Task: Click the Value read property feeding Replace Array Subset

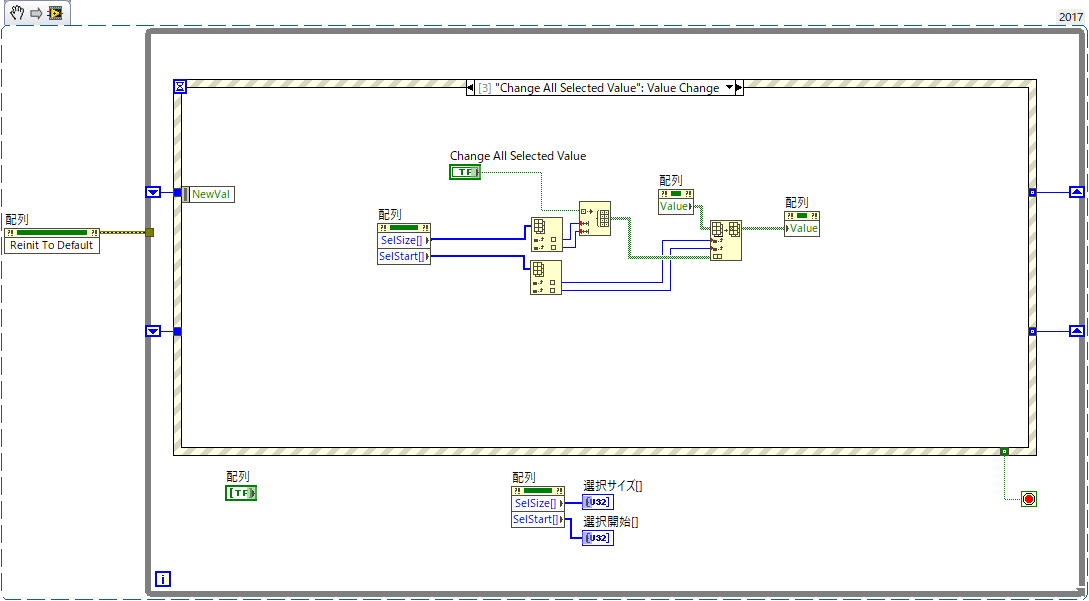Action: point(676,206)
